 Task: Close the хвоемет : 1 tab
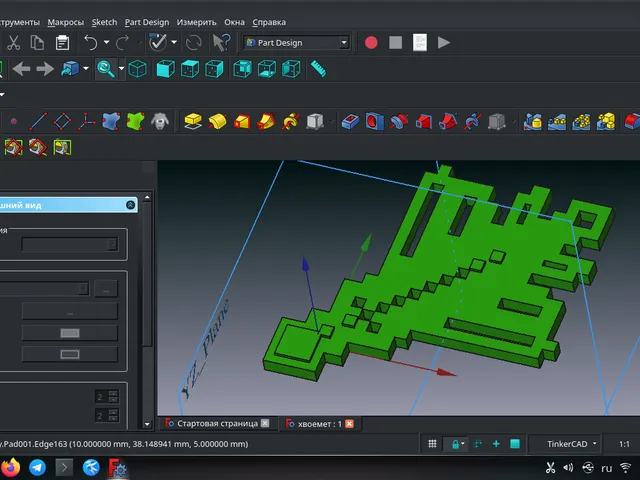pyautogui.click(x=349, y=424)
